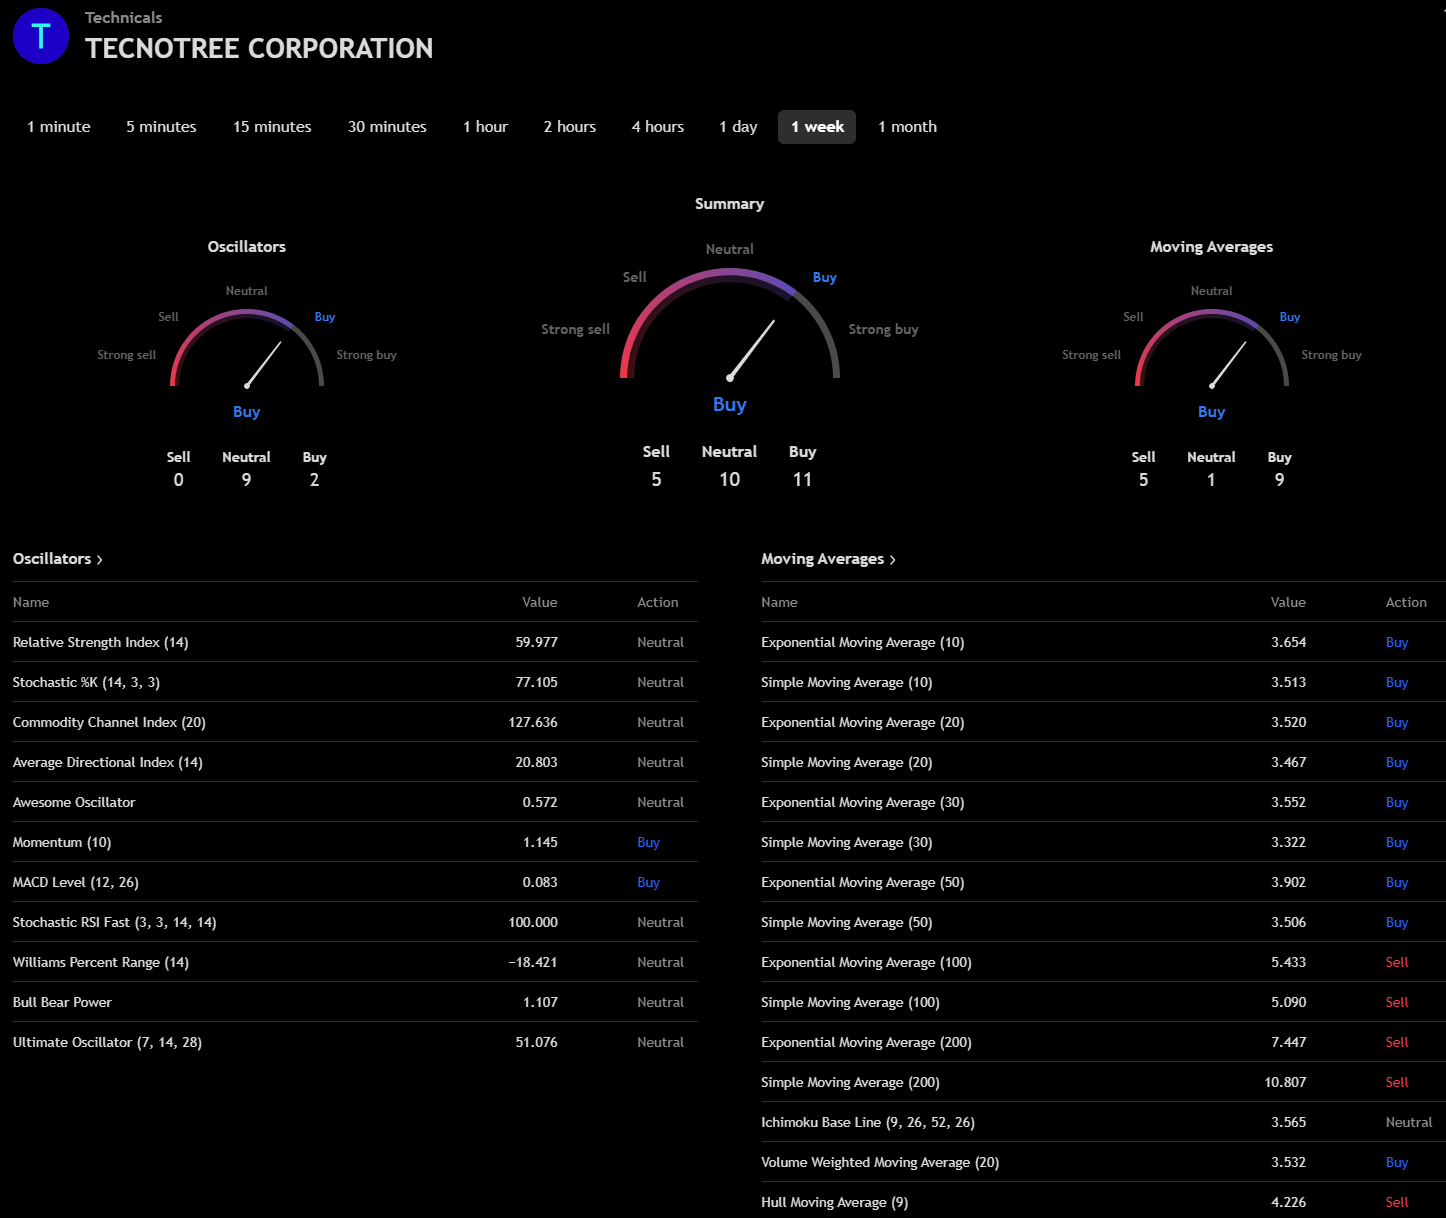Switch to the 5 minutes timeframe
This screenshot has height=1218, width=1446.
pos(161,127)
